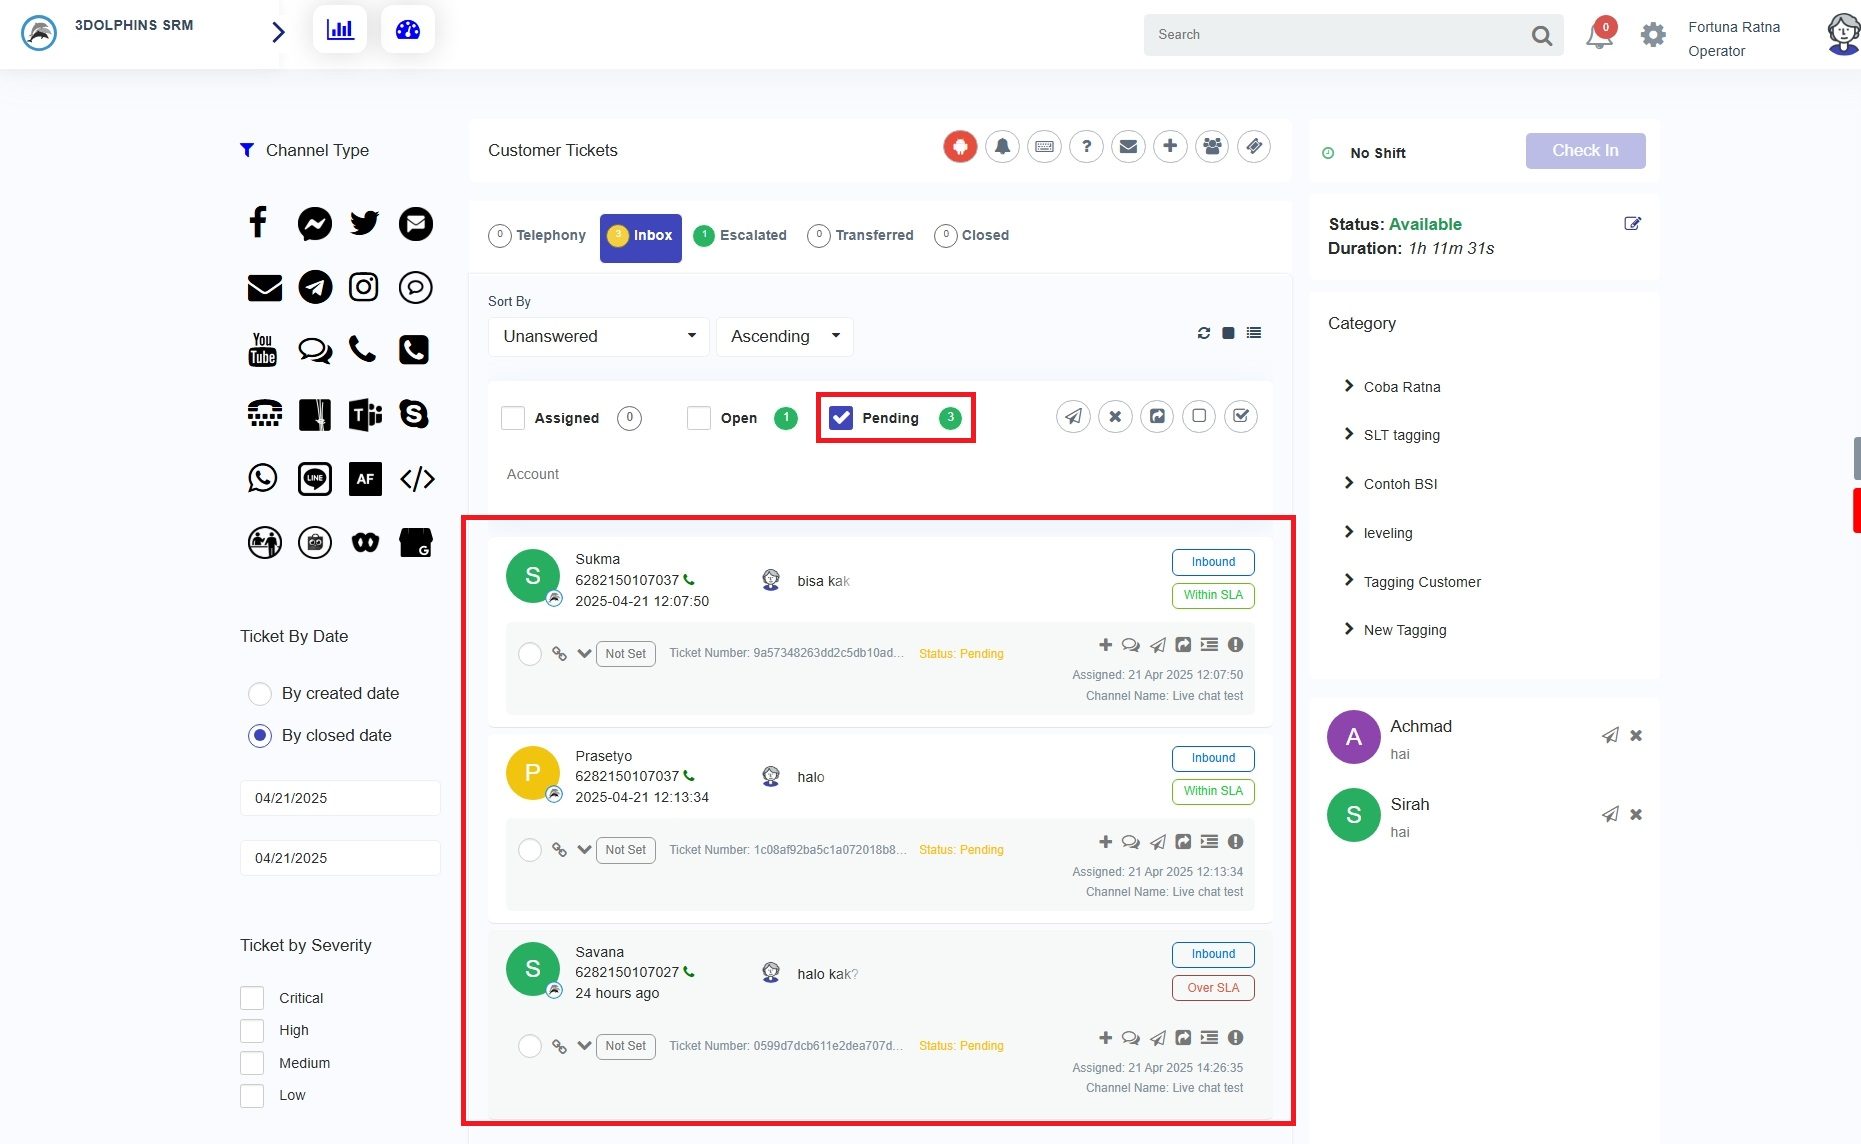Uncheck the Pending checkbox
Screen dimensions: 1861x1144
(841, 418)
